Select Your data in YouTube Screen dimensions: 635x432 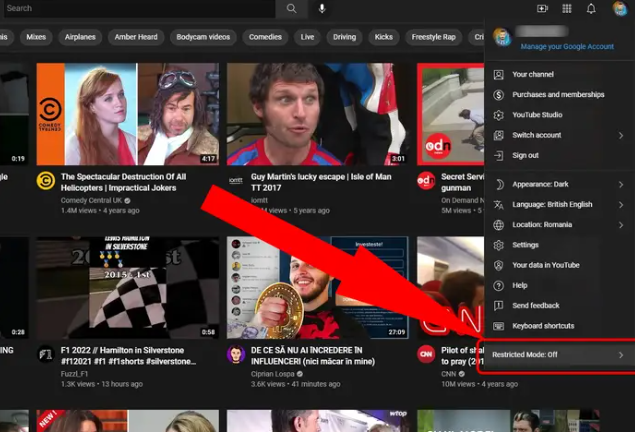pos(560,266)
